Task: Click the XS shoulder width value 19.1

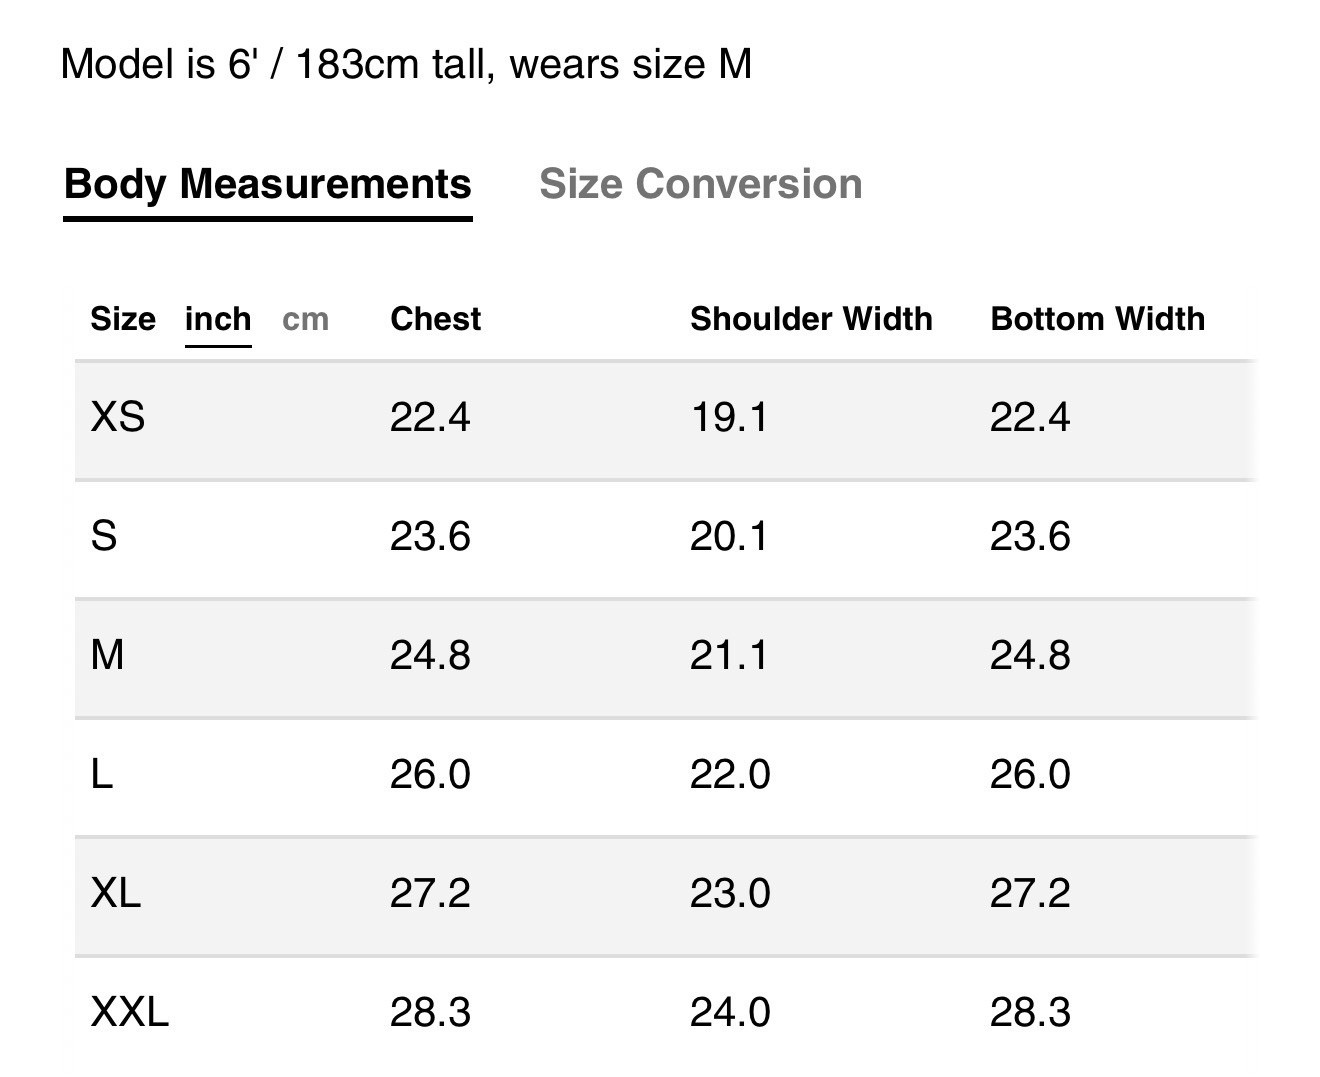Action: click(x=729, y=417)
